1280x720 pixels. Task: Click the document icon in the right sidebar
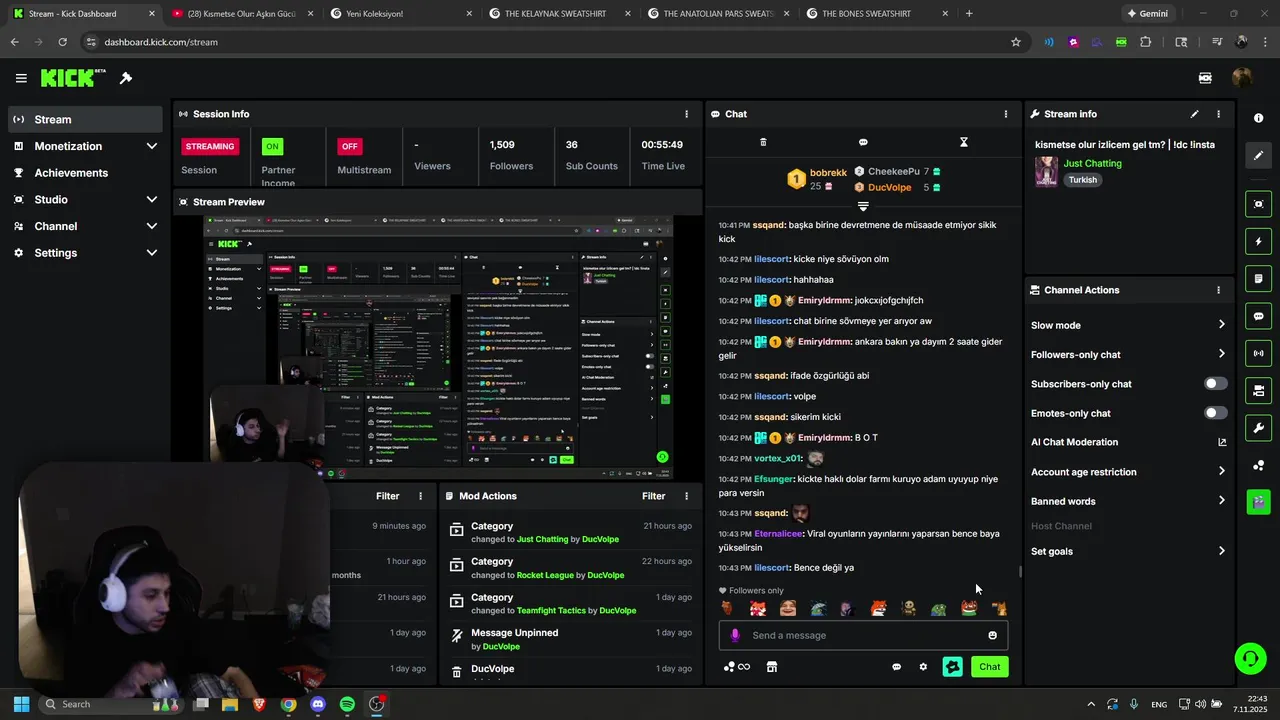point(1258,278)
